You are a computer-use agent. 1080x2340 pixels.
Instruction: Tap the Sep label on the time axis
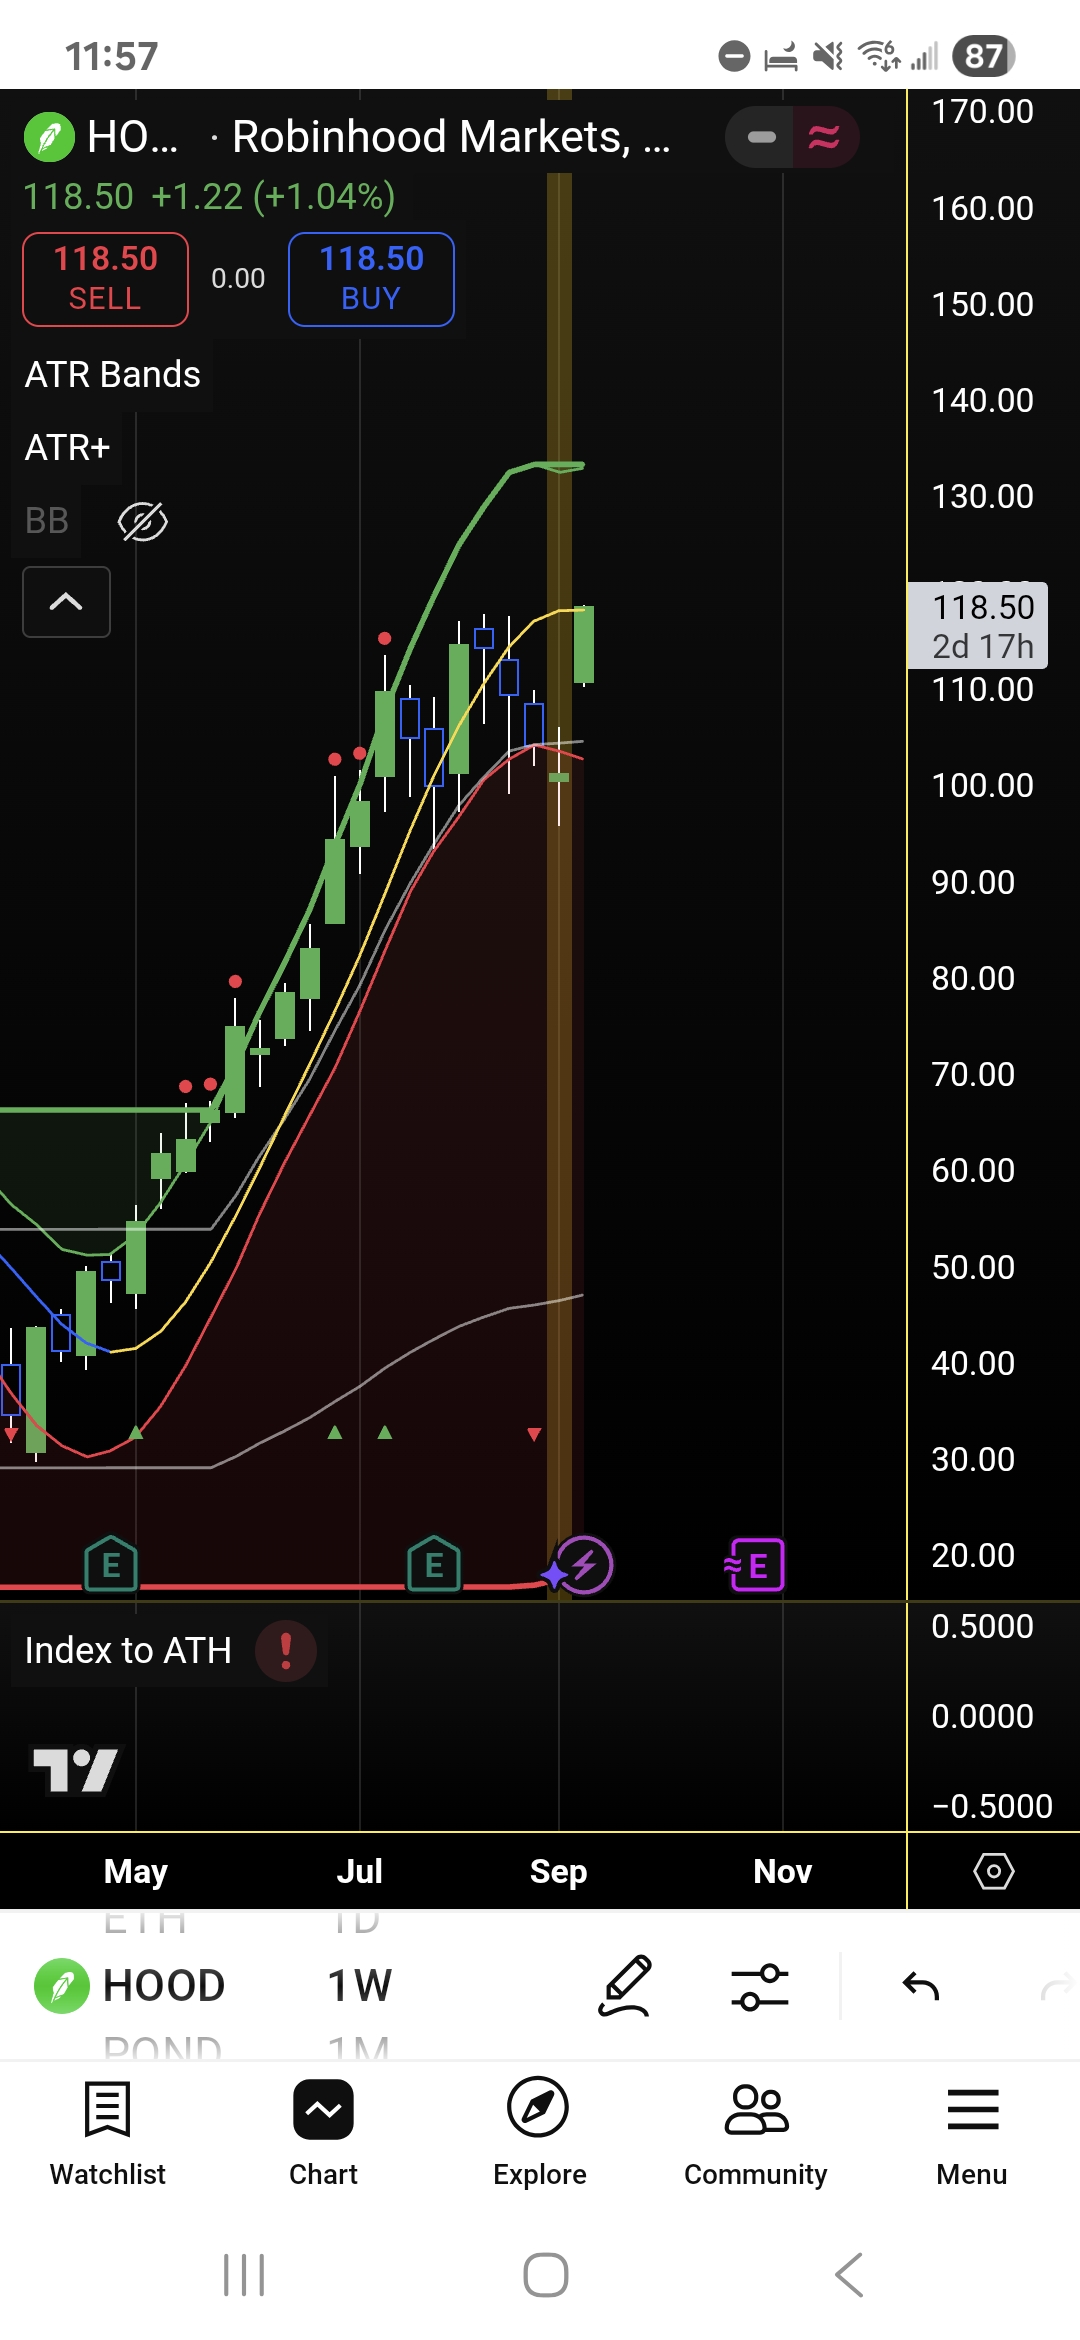[558, 1871]
